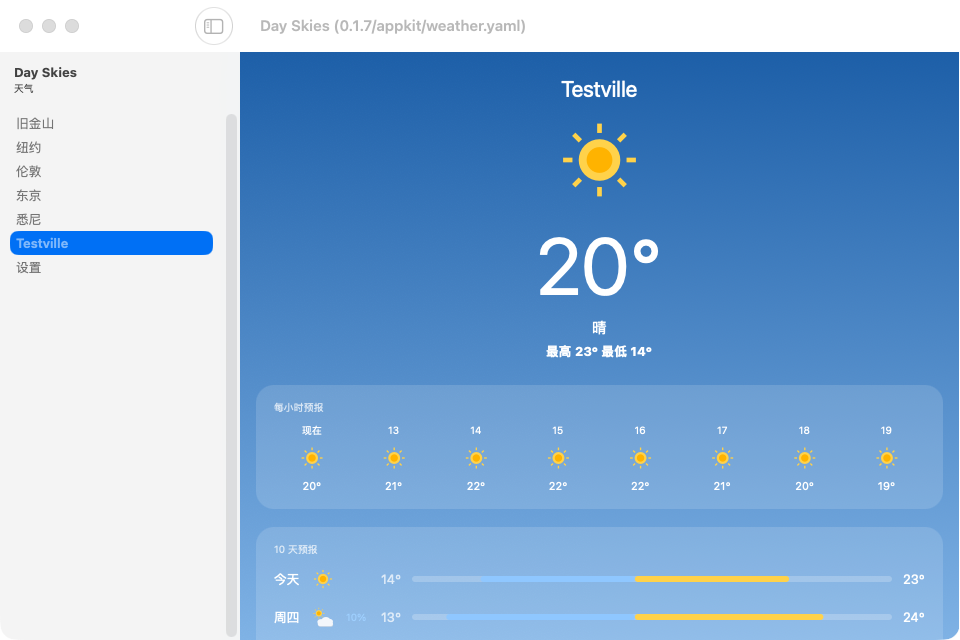This screenshot has height=640, width=960.
Task: Click the 14° low for 今天
Action: [391, 579]
